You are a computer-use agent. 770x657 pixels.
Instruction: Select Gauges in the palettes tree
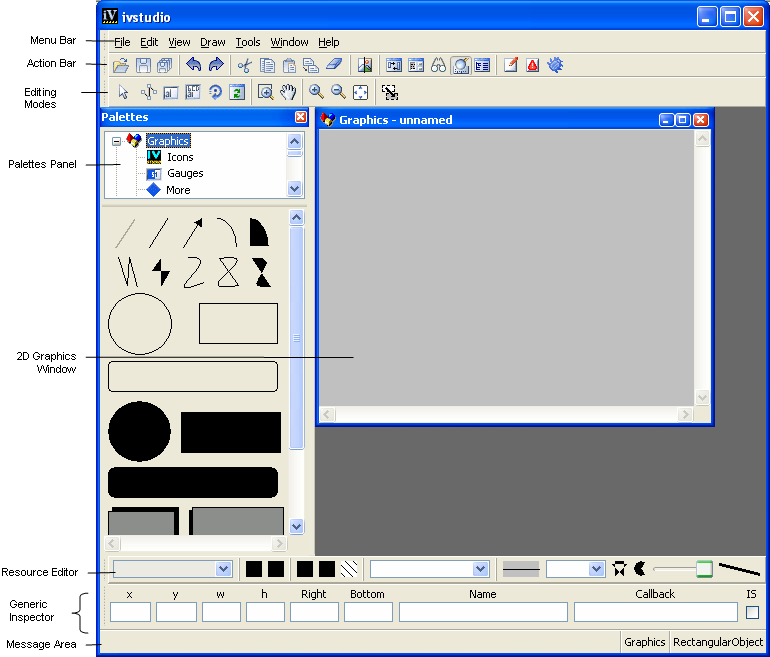(x=185, y=173)
